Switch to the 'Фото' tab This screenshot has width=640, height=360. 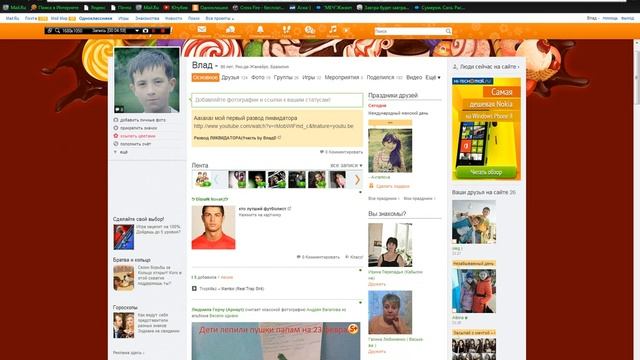coord(258,77)
